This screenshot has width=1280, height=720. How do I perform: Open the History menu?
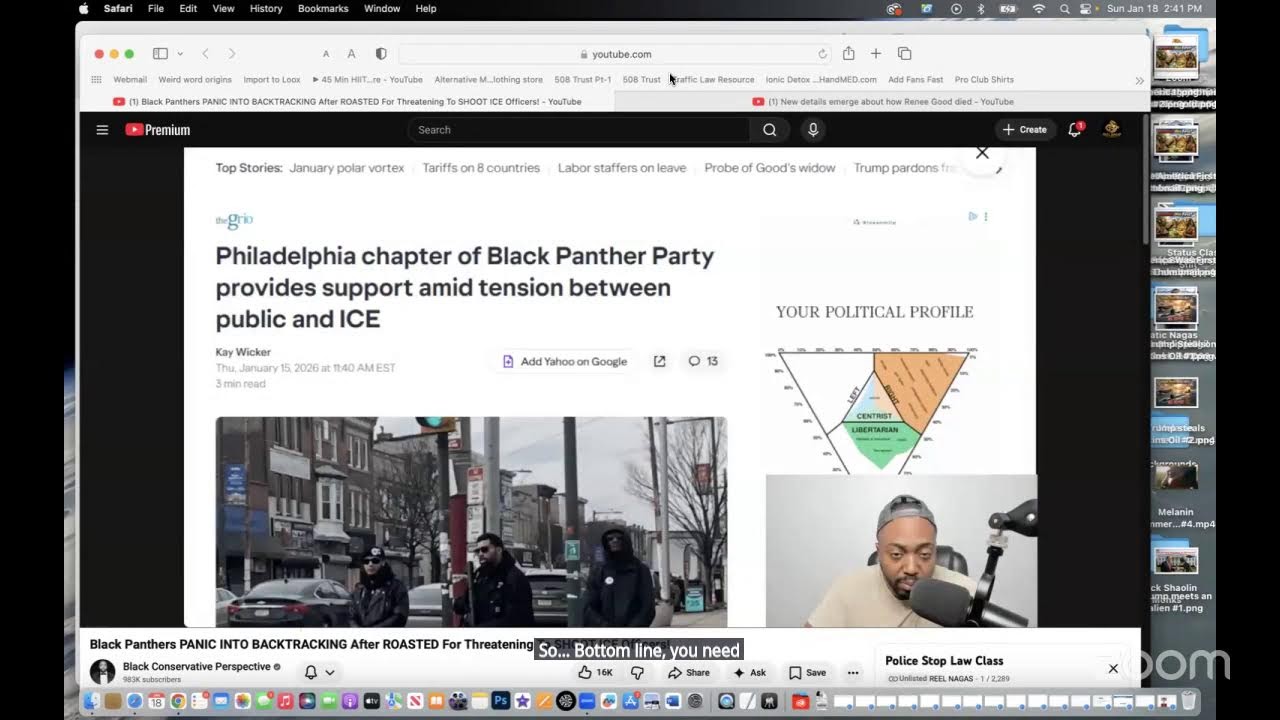click(x=266, y=9)
